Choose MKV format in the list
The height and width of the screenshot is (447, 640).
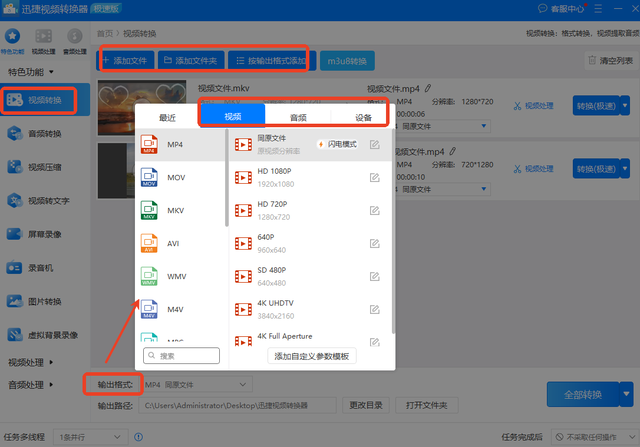coord(180,211)
